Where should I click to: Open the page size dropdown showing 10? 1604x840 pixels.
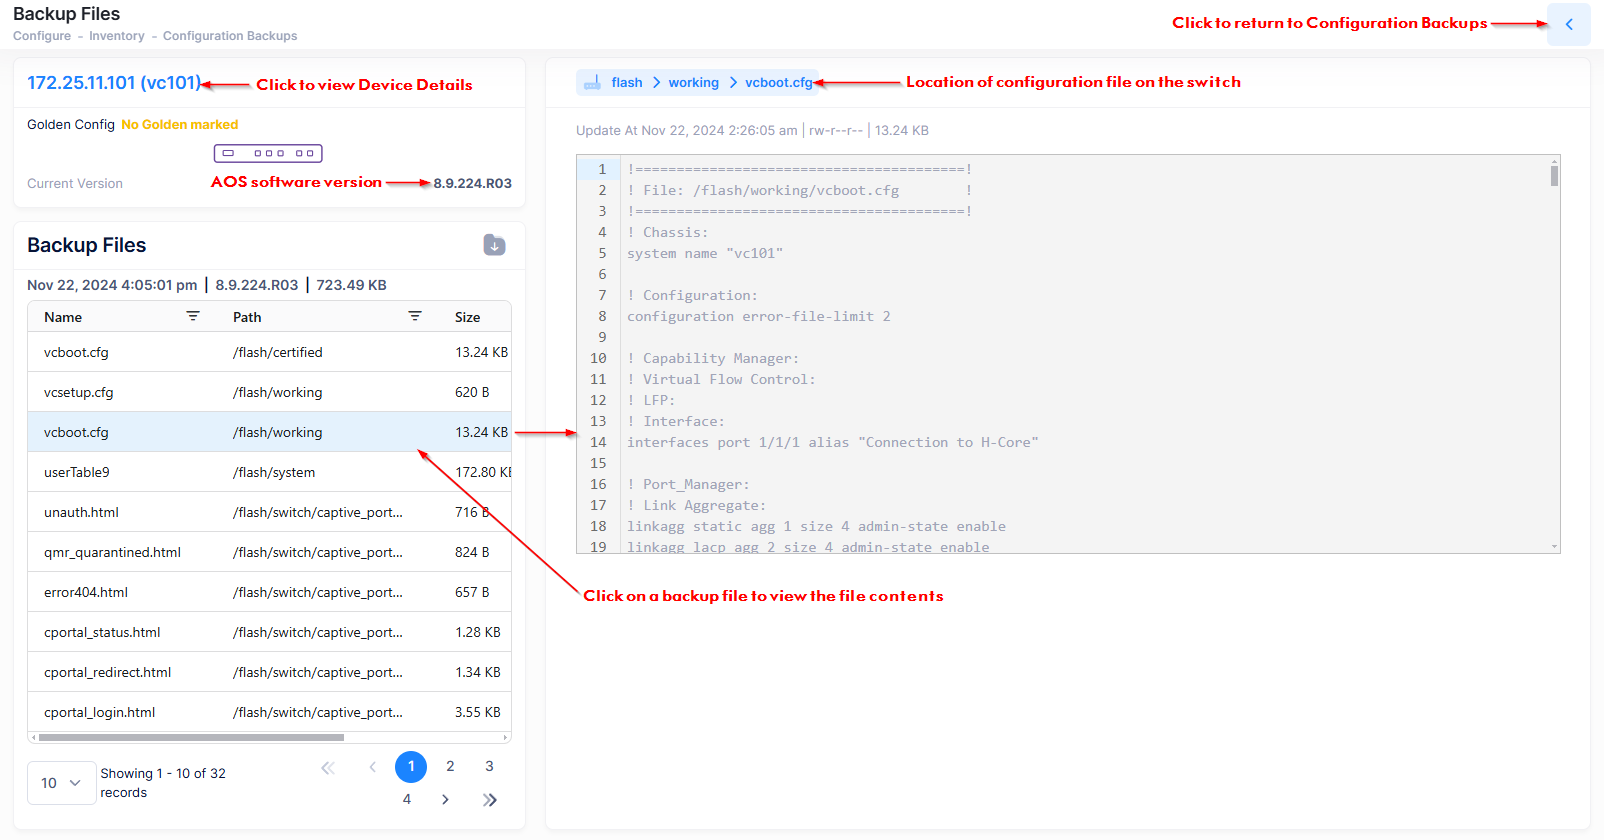pyautogui.click(x=61, y=783)
